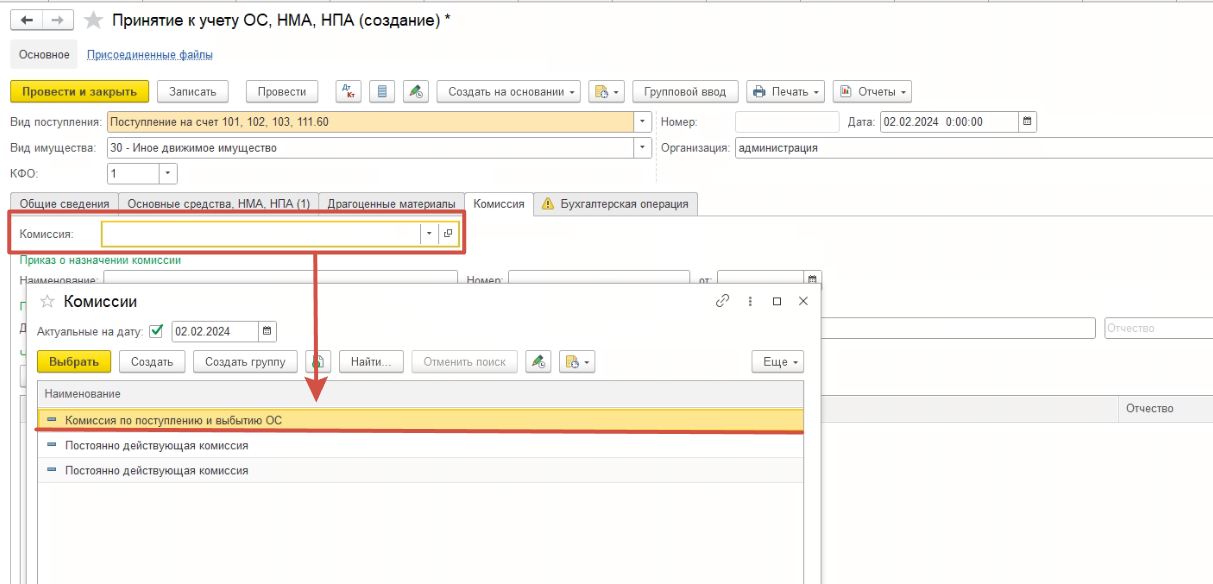The height and width of the screenshot is (584, 1213).
Task: Click the Отчество input field
Action: [x=1159, y=328]
